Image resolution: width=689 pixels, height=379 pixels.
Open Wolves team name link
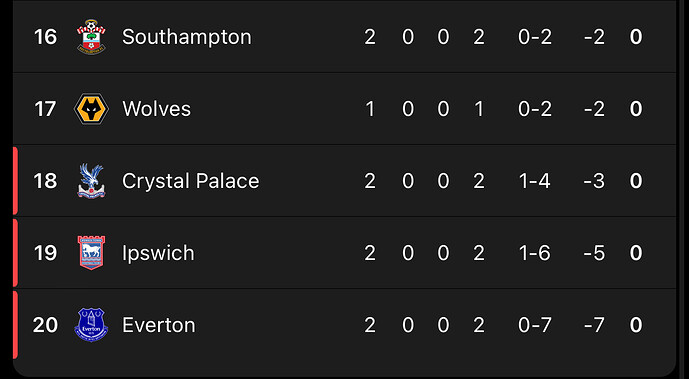click(x=156, y=109)
